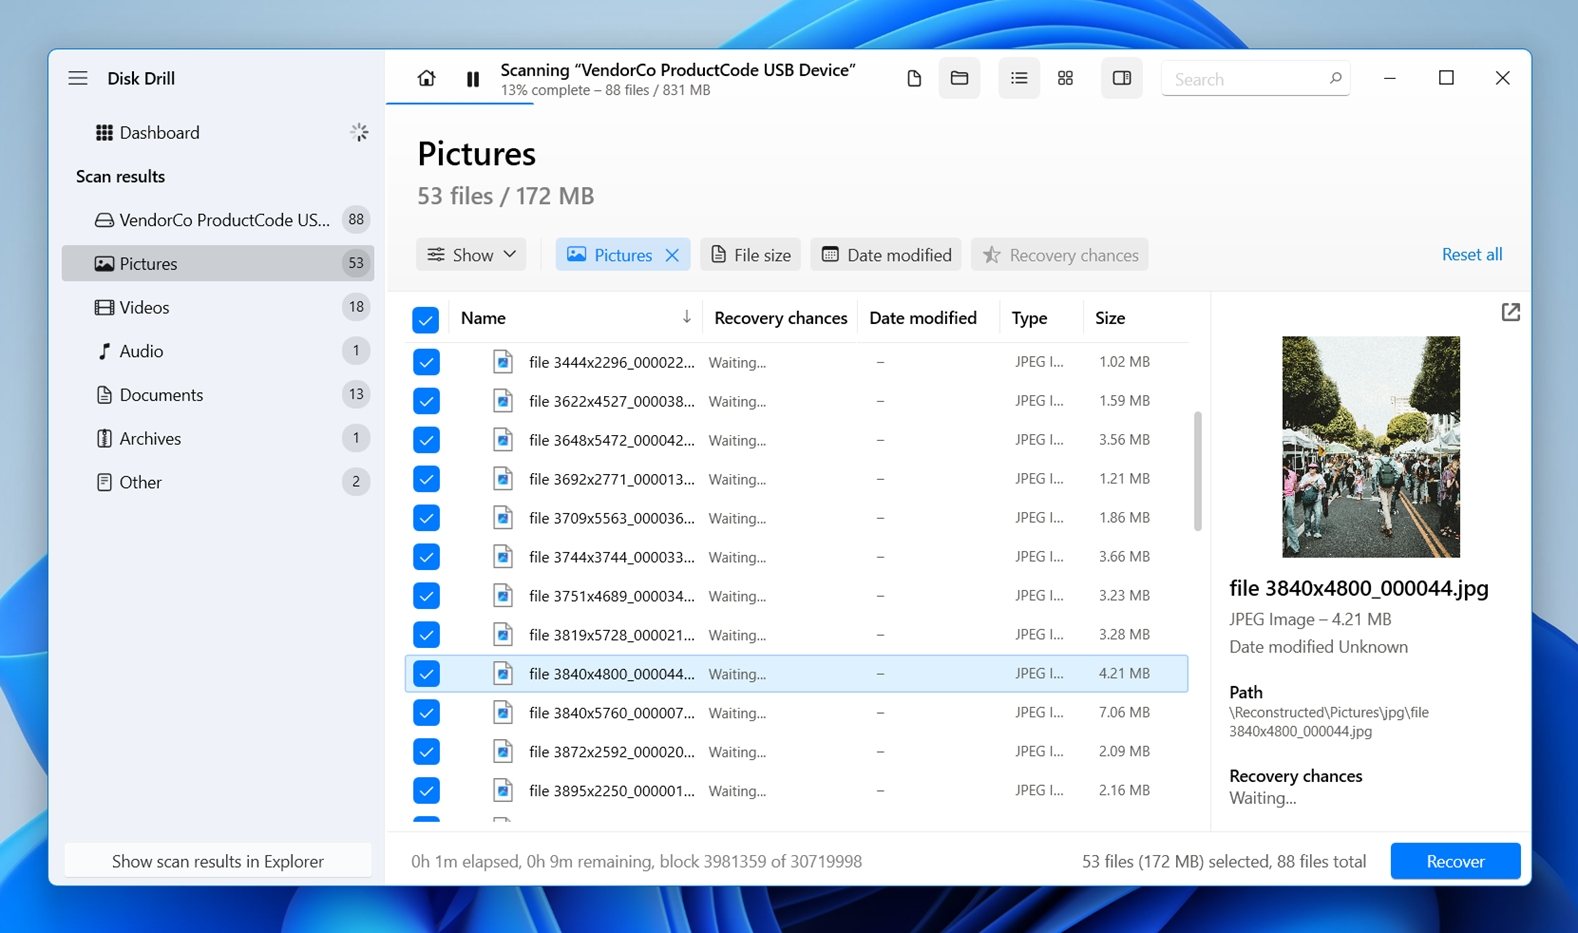This screenshot has height=933, width=1578.
Task: Click file icon of file 3751x4689_000034
Action: pos(503,596)
